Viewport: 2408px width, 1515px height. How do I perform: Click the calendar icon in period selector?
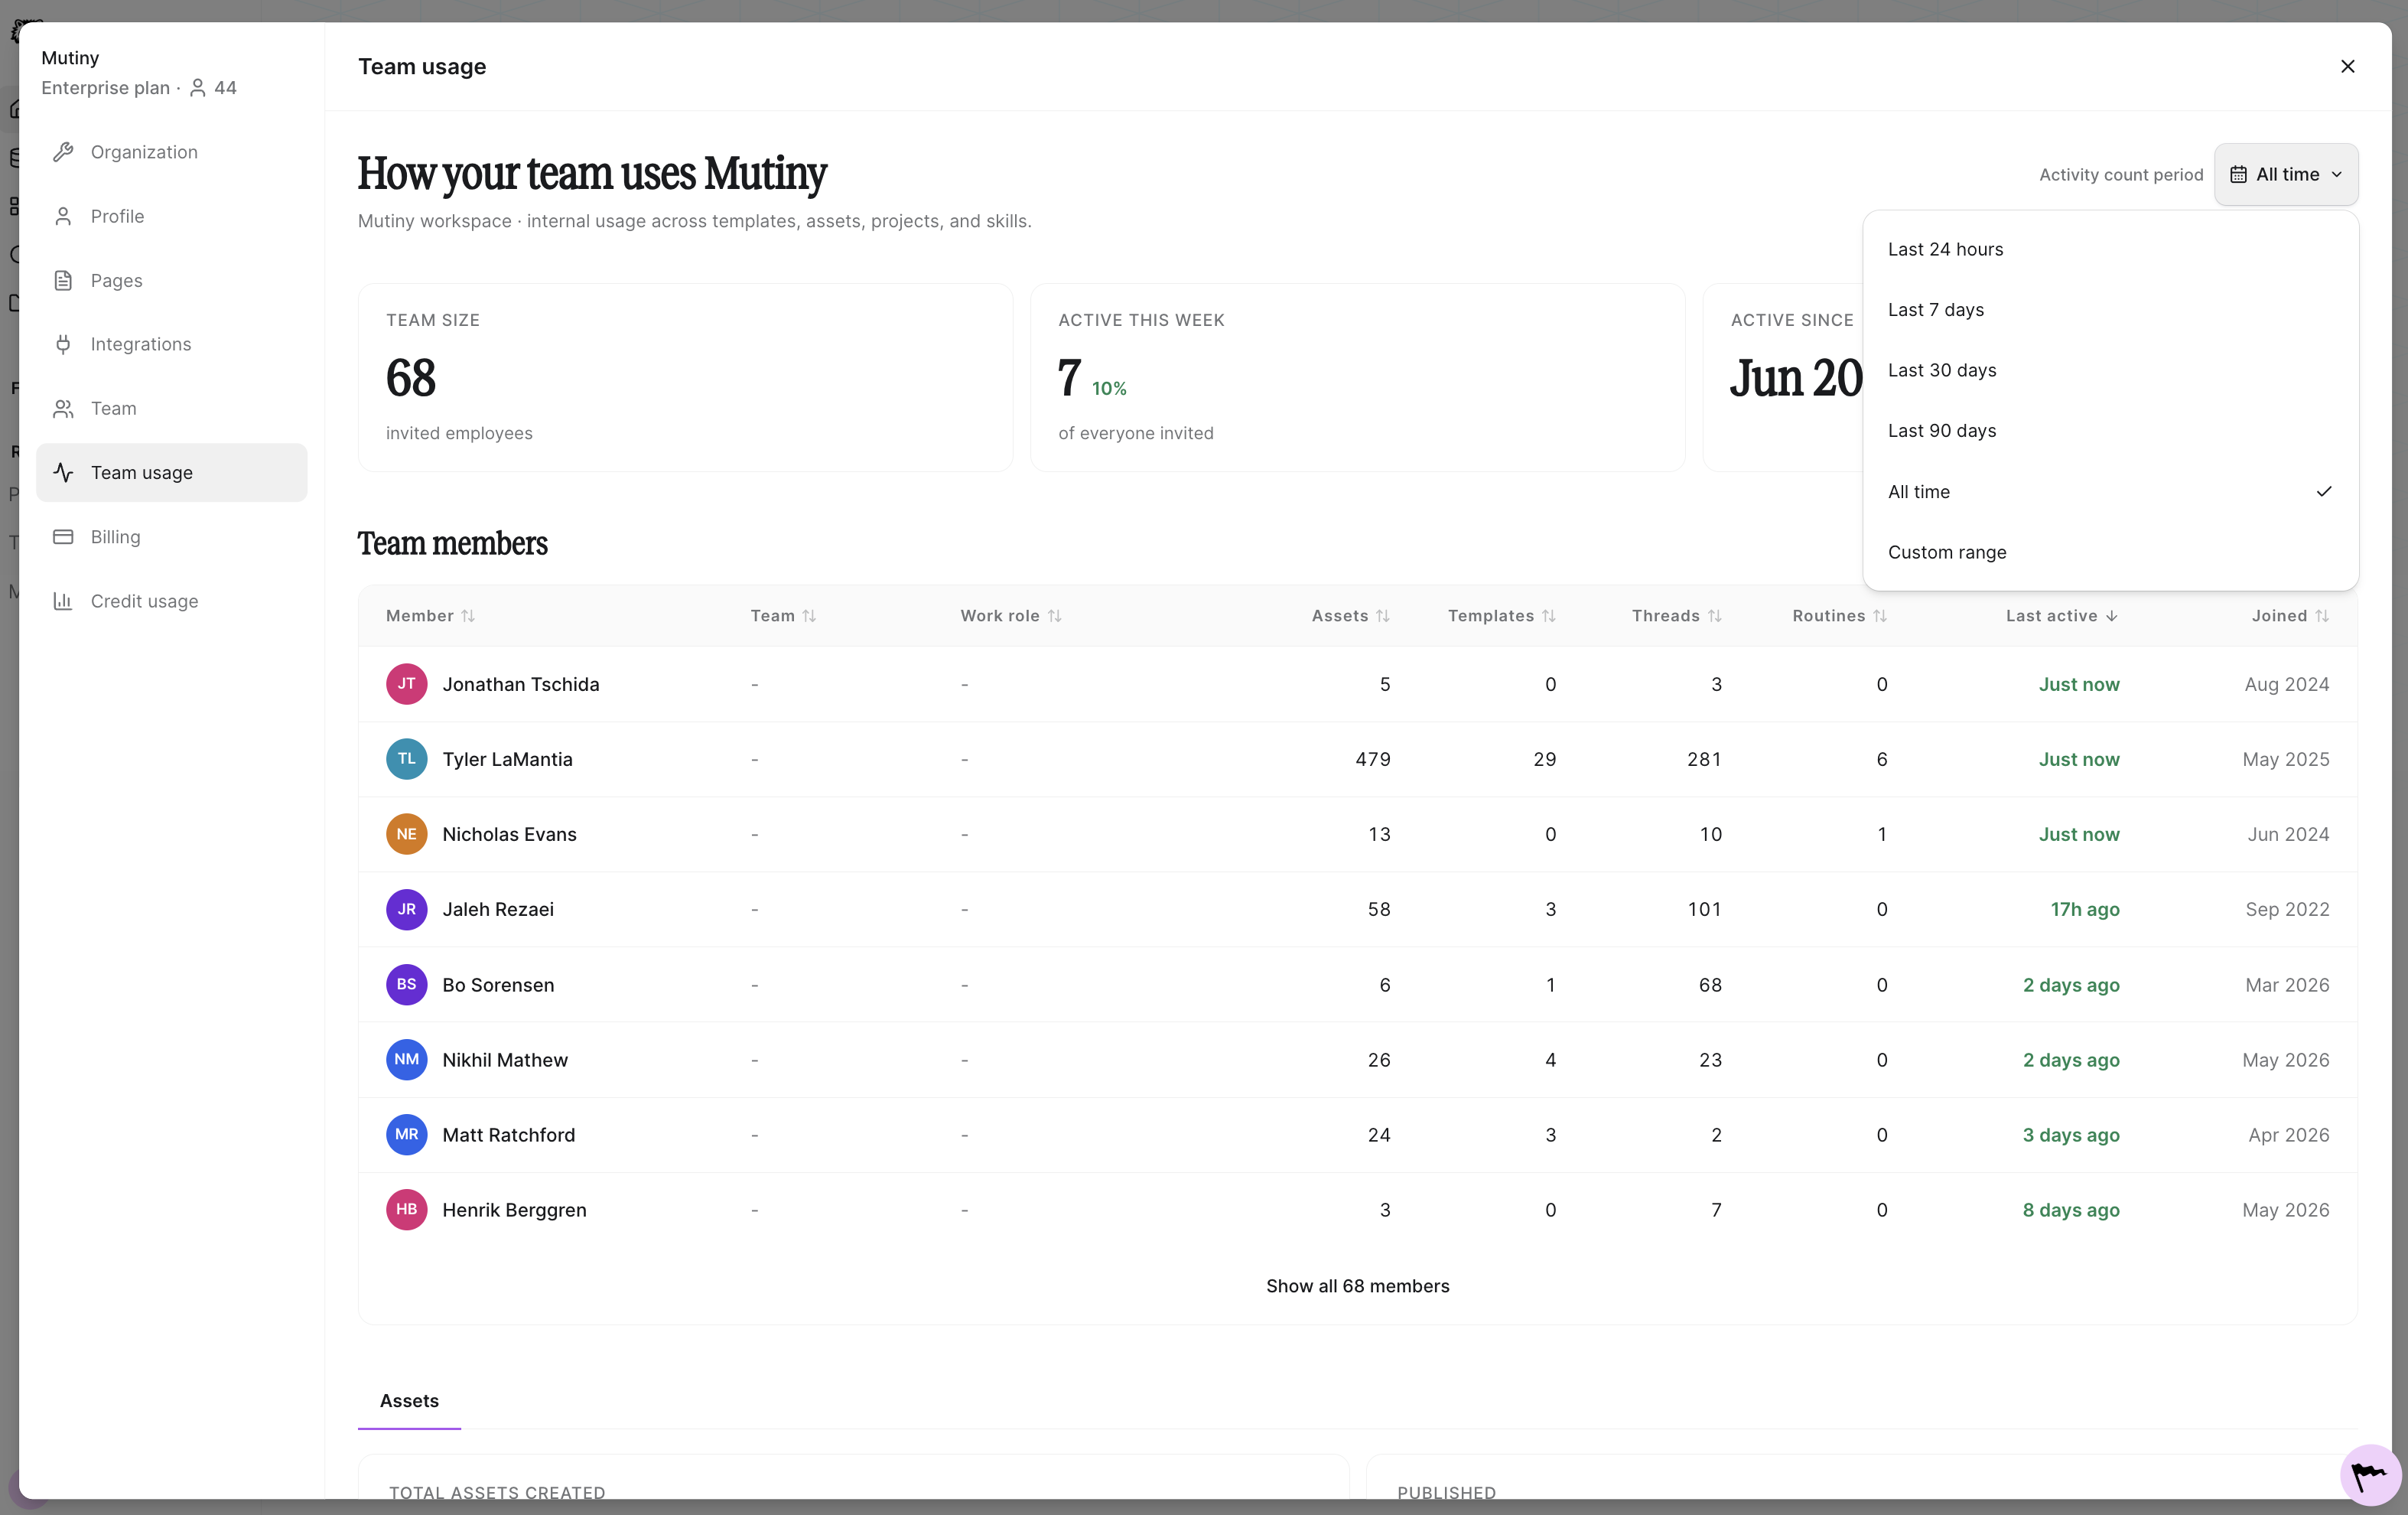coord(2238,174)
